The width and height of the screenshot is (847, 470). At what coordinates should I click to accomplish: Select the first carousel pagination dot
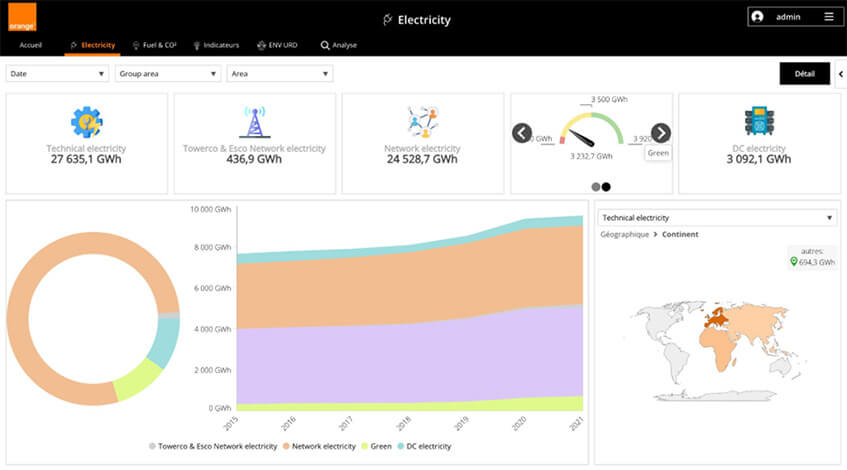point(596,186)
